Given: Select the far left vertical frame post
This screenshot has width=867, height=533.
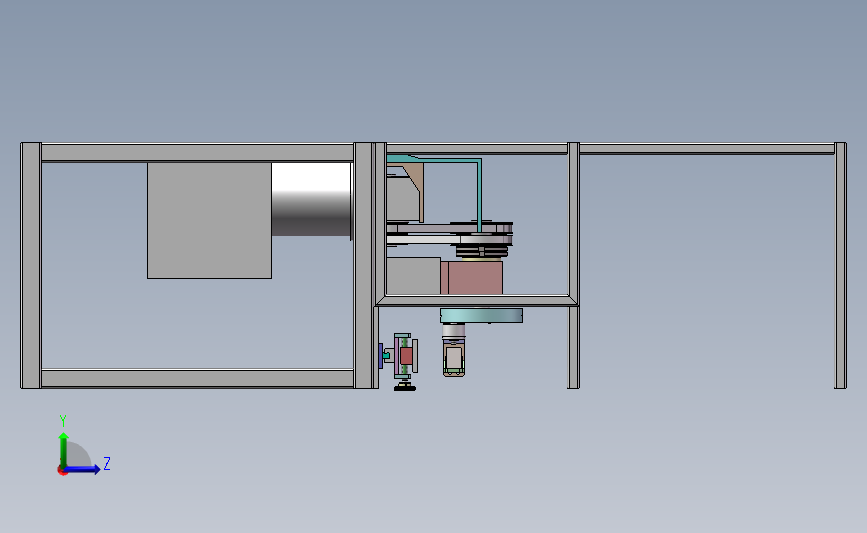Looking at the screenshot, I should click(x=31, y=265).
